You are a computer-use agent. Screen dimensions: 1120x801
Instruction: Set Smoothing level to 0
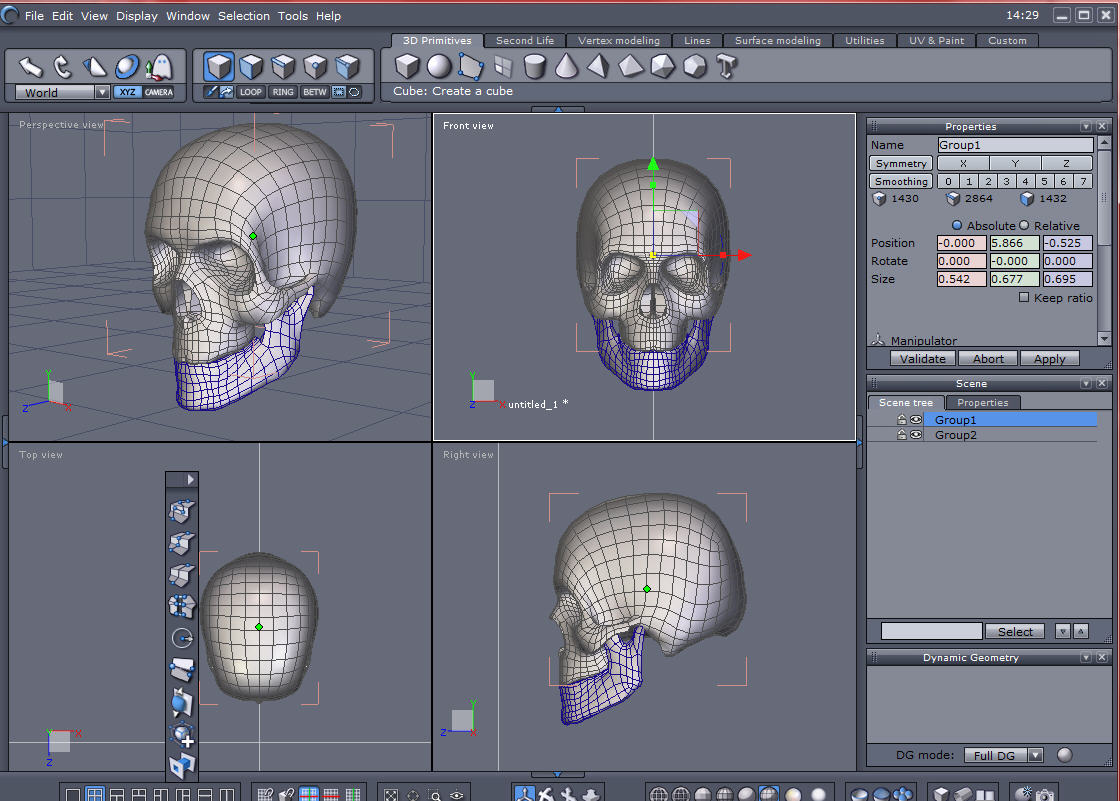949,181
